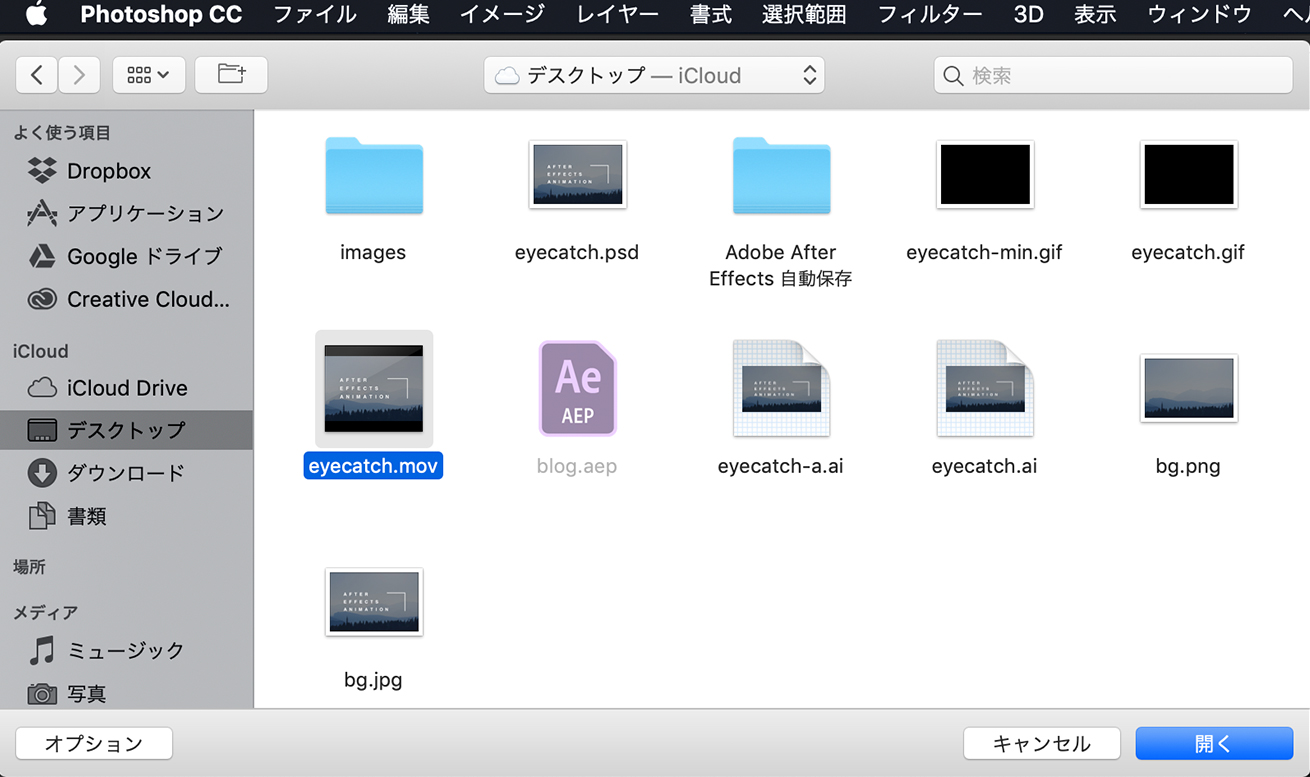Viewport: 1310px width, 777px height.
Task: Go back with the left arrow button
Action: pyautogui.click(x=37, y=75)
